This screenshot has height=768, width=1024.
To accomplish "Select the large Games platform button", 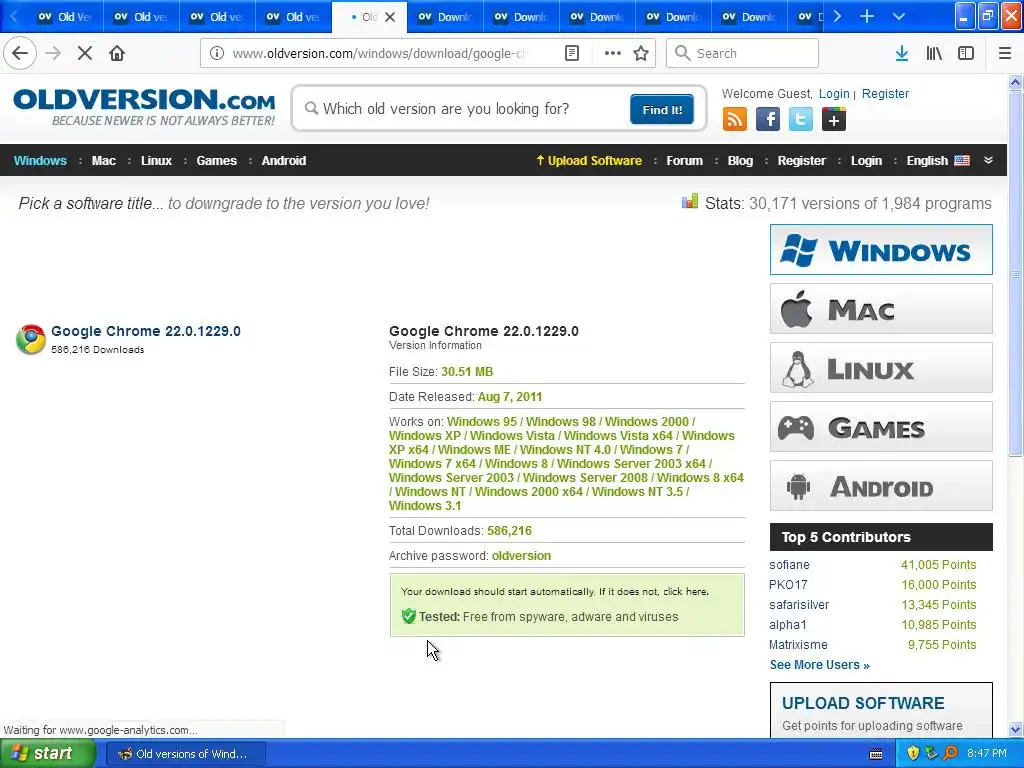I will point(881,427).
